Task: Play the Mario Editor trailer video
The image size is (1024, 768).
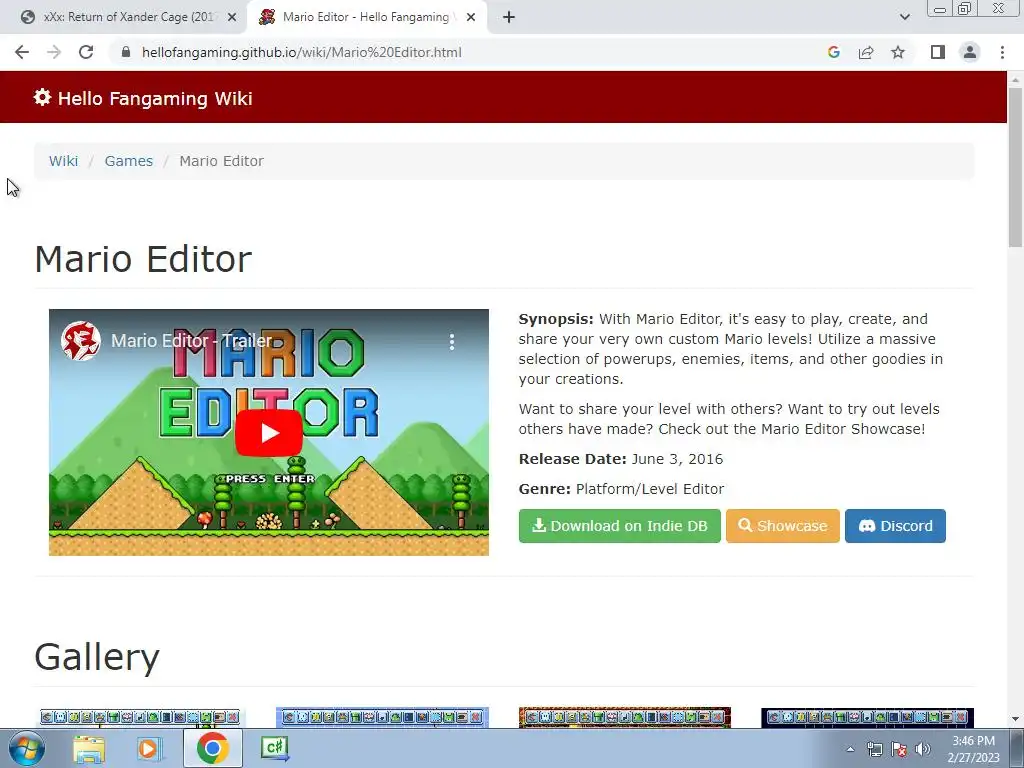Action: (268, 433)
